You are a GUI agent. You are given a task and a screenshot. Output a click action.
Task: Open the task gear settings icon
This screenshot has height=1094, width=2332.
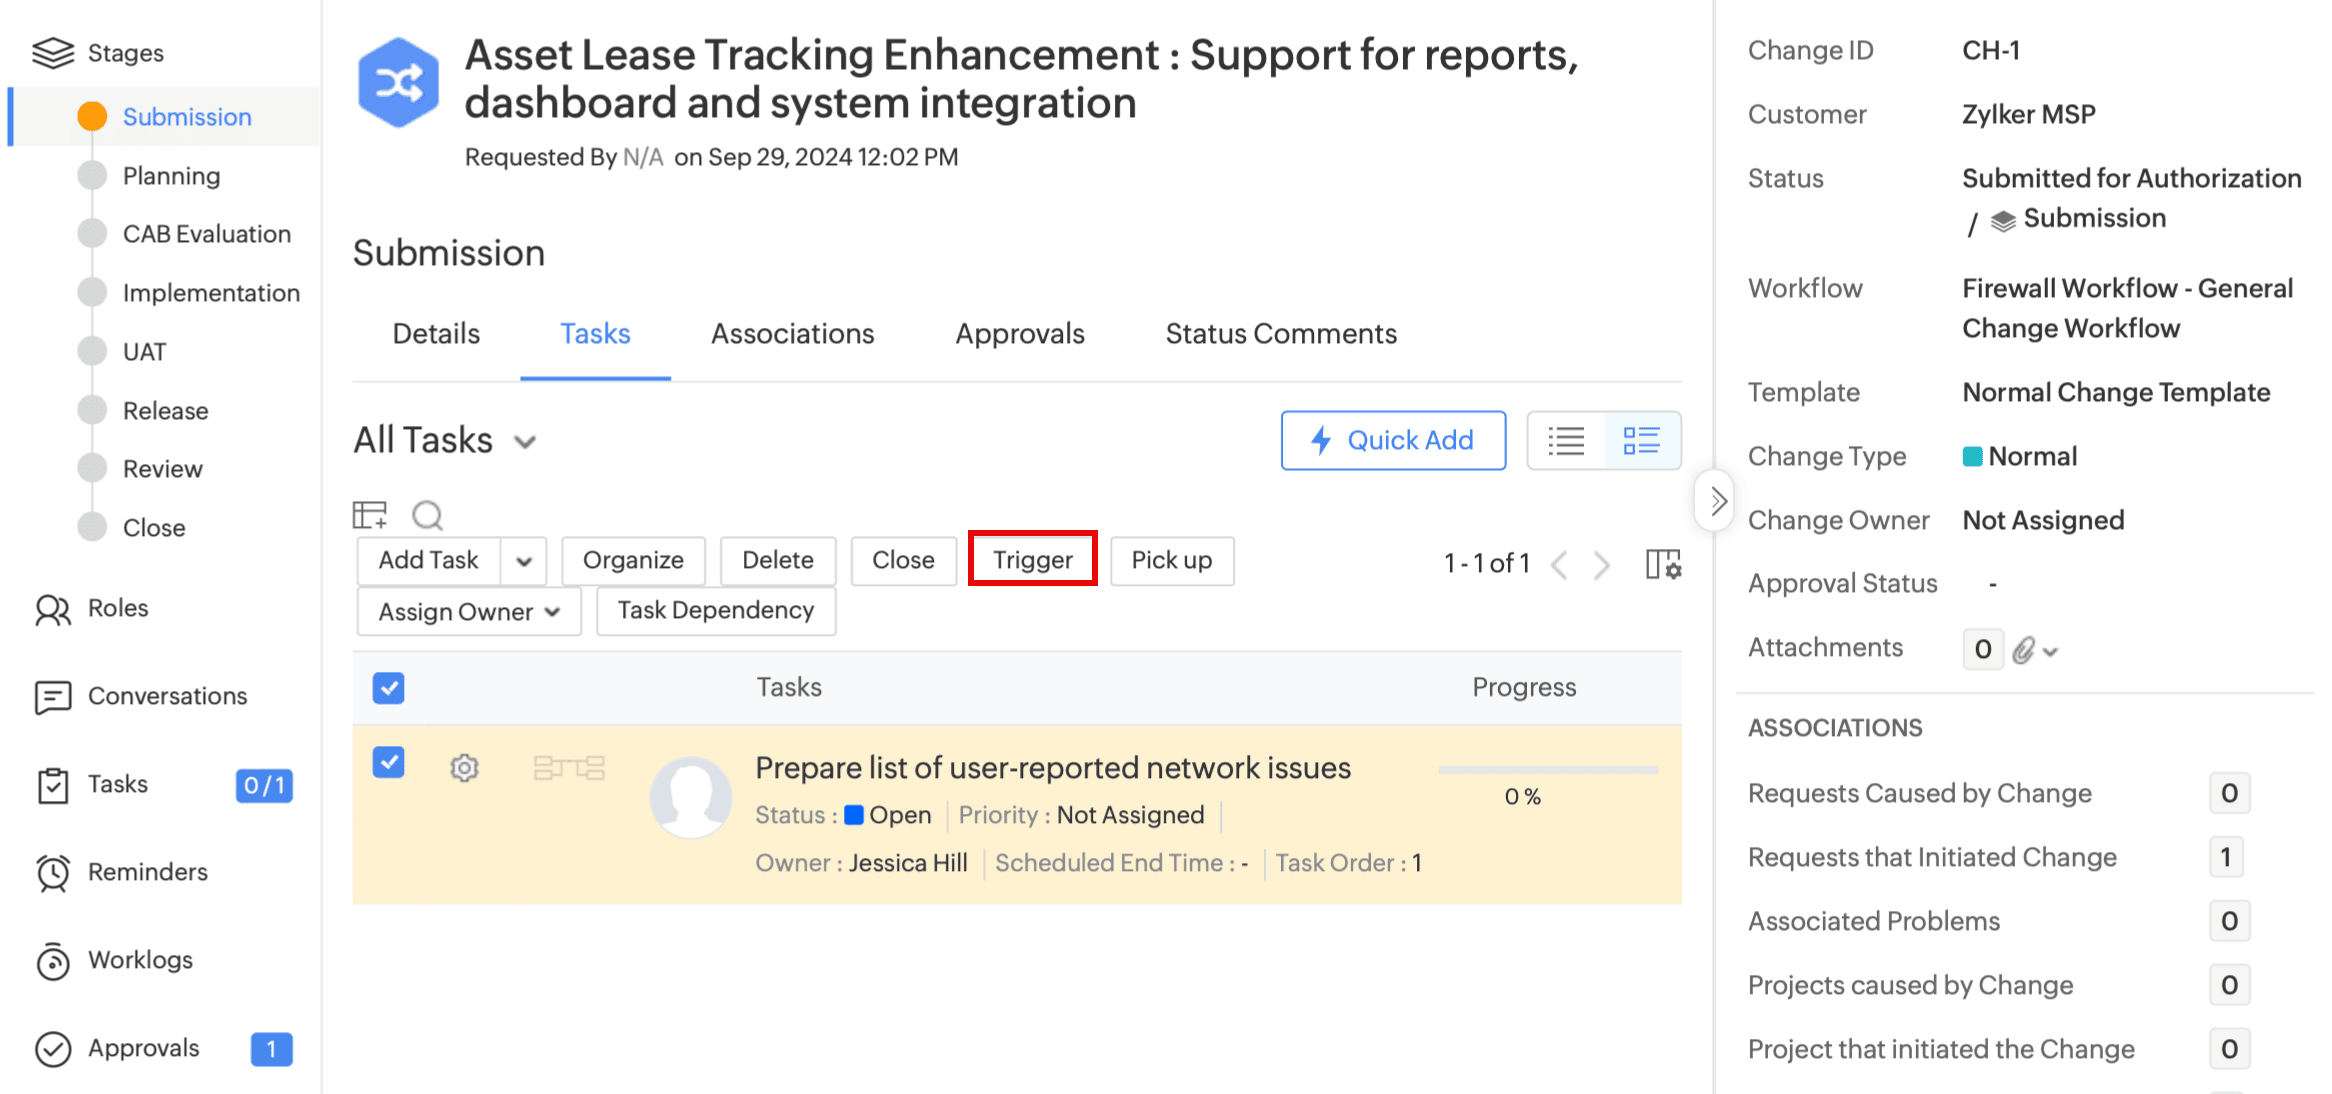[x=464, y=768]
